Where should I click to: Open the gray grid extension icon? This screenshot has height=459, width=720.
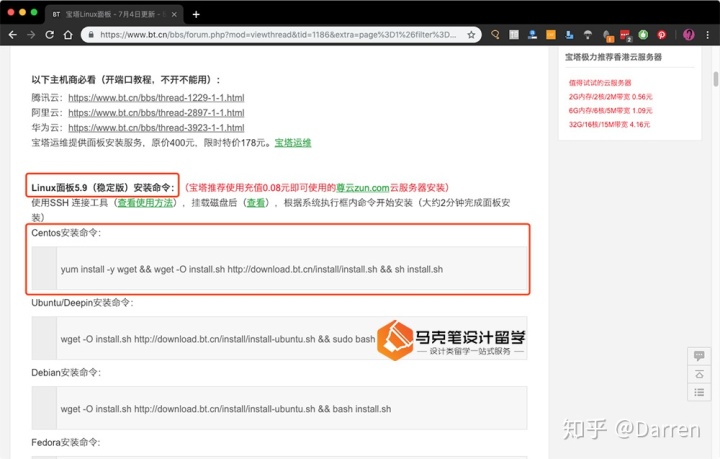514,35
